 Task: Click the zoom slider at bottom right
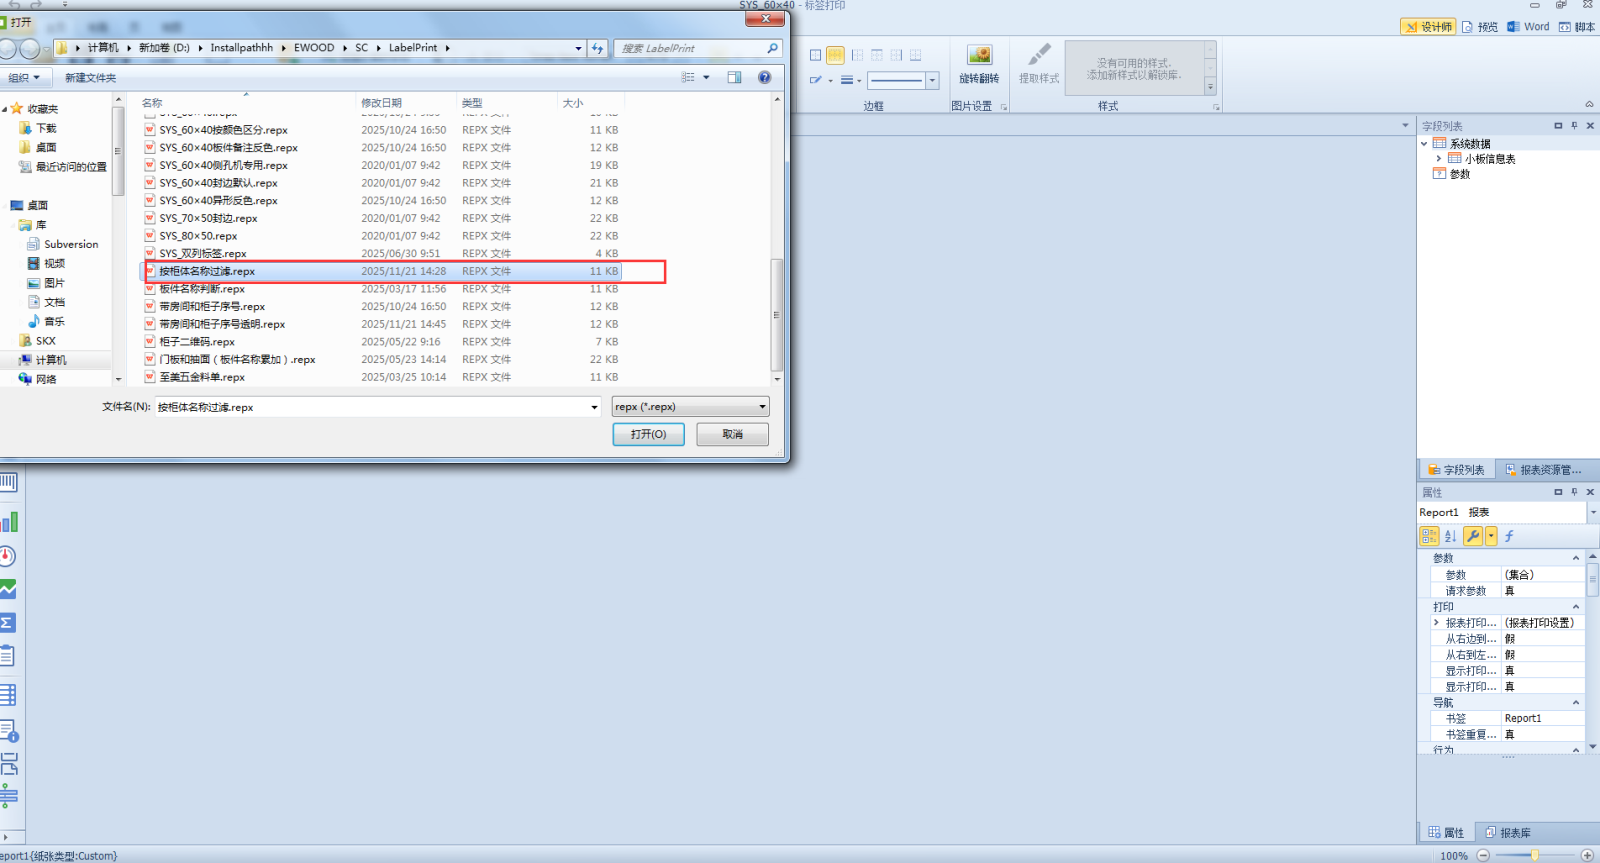pos(1534,855)
